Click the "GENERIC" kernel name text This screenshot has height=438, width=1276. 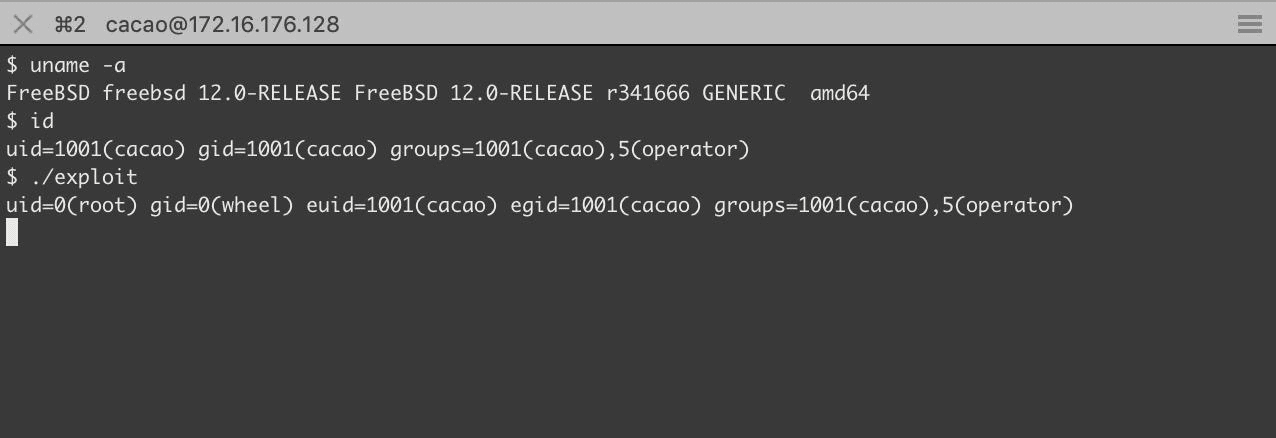pyautogui.click(x=744, y=93)
